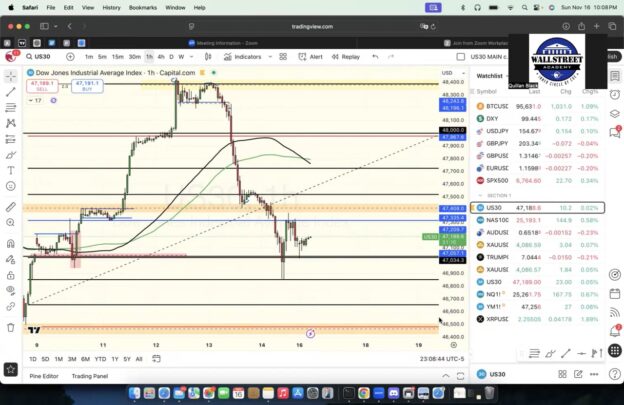Select the 15m timeframe

pos(118,57)
